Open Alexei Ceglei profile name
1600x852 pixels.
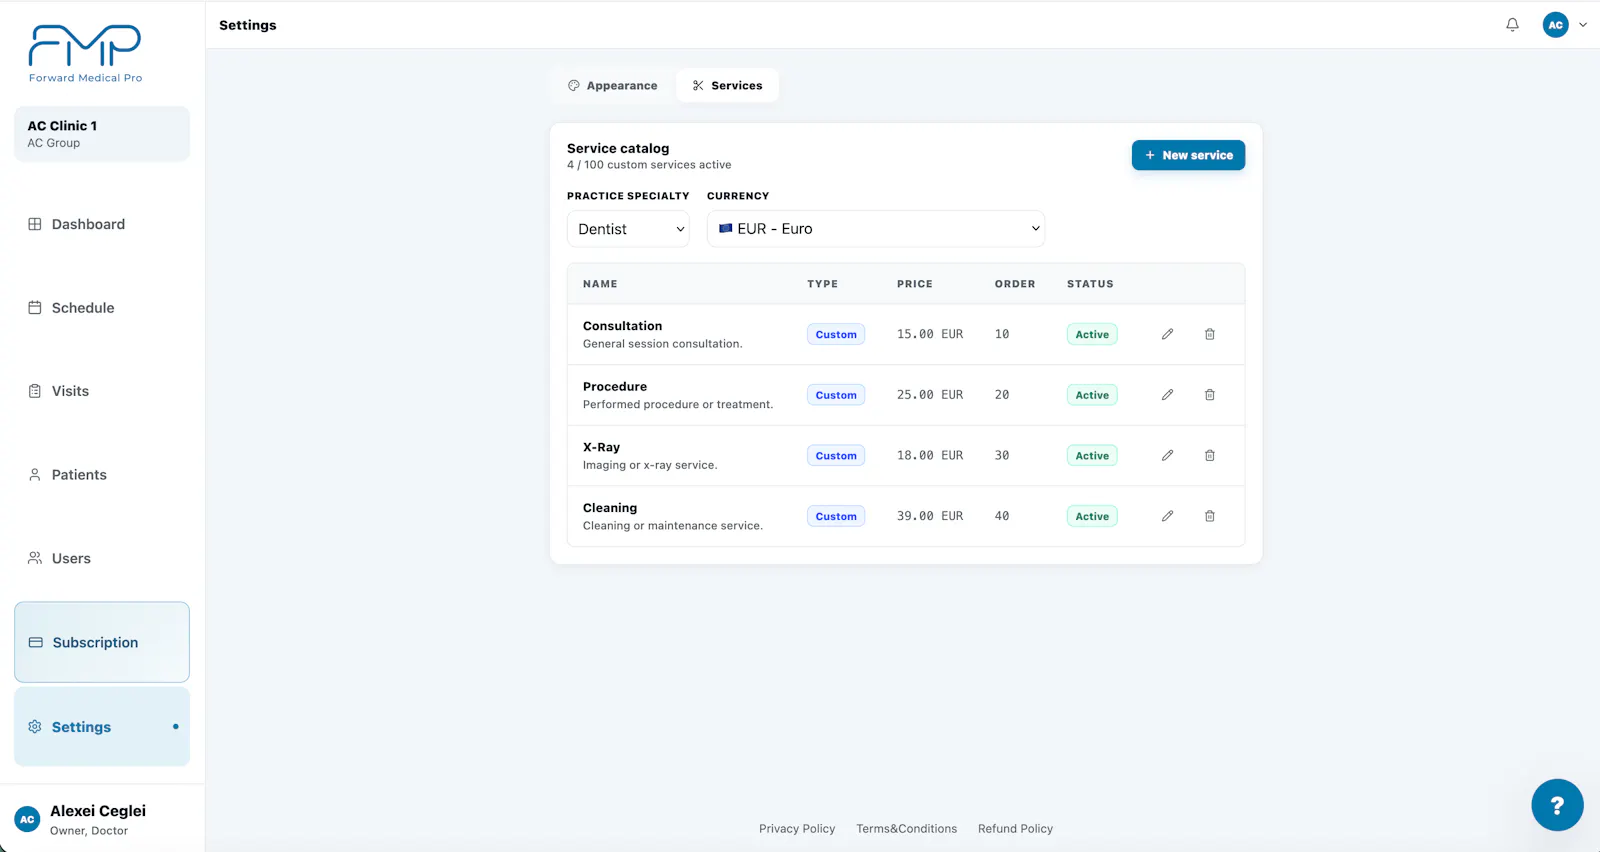tap(98, 811)
